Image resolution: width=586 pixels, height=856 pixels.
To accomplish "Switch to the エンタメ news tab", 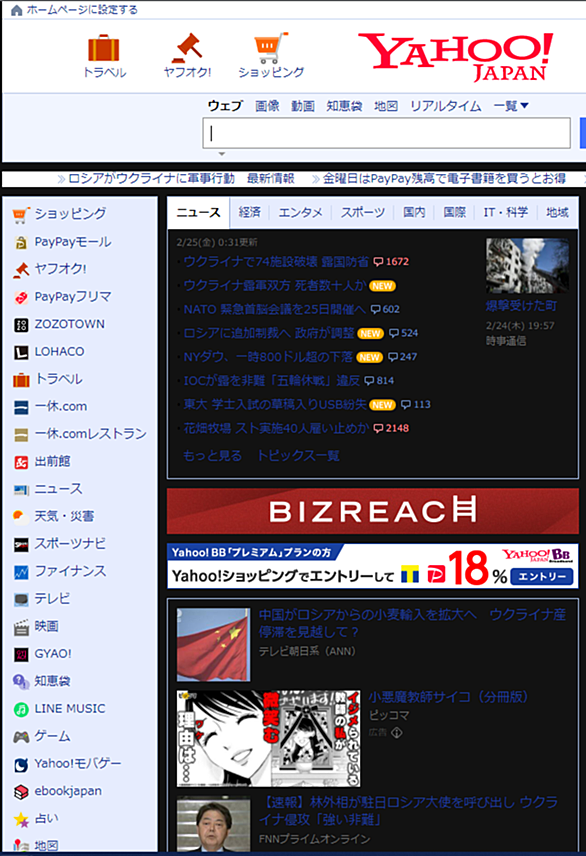I will click(300, 212).
